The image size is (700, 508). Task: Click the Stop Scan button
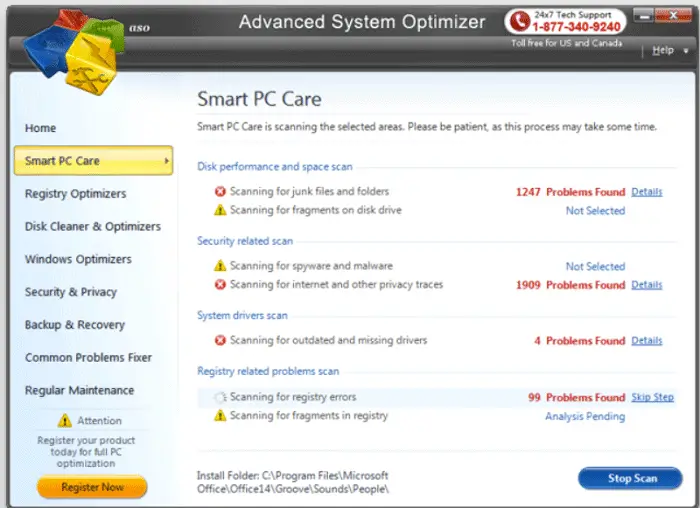630,478
